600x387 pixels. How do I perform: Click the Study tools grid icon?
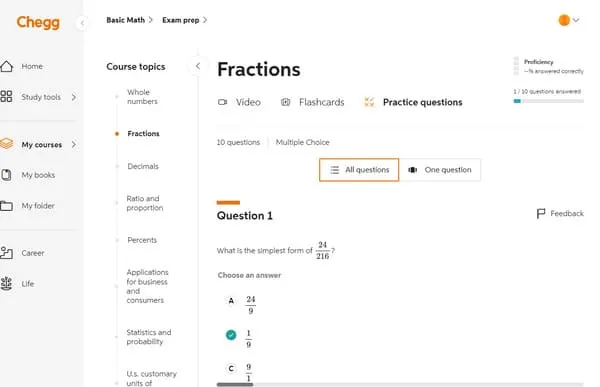click(x=6, y=96)
